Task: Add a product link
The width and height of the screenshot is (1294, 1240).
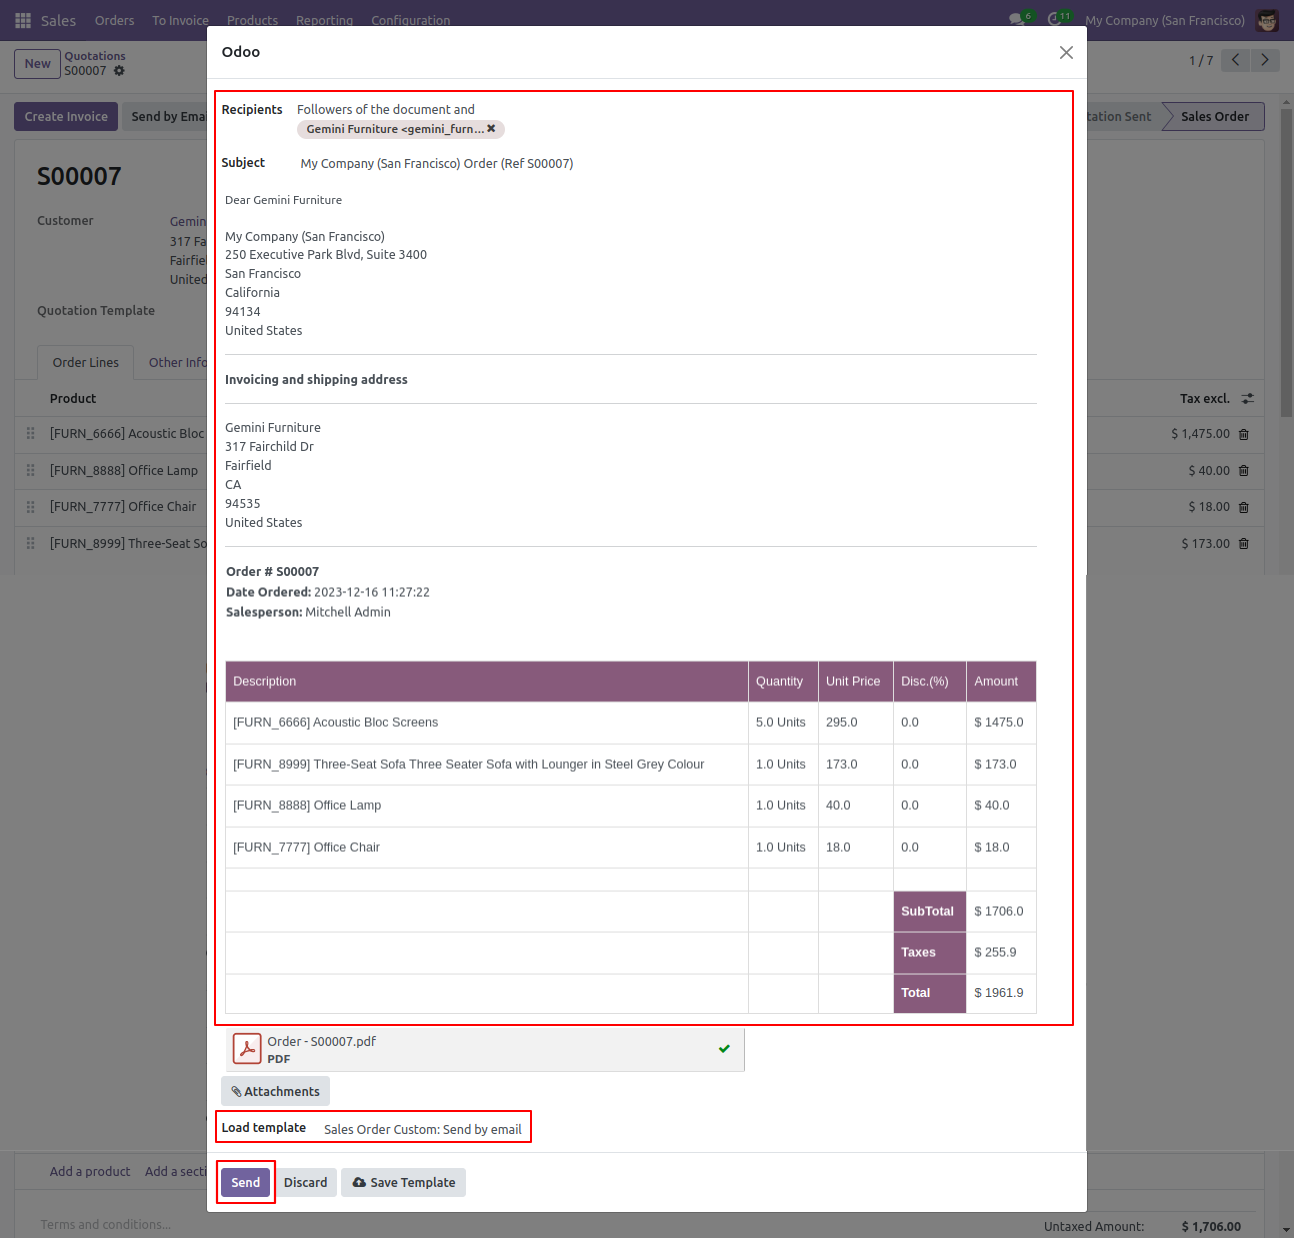Action: point(90,1171)
